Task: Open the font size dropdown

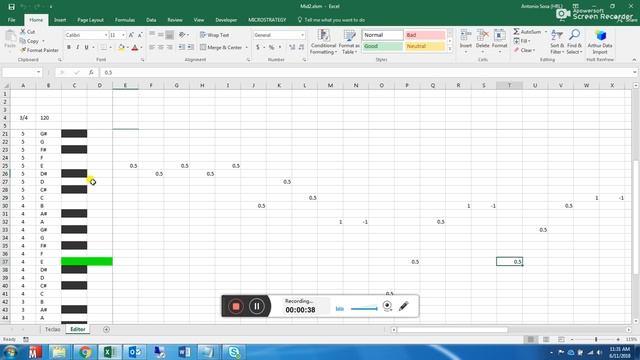Action: tap(123, 35)
